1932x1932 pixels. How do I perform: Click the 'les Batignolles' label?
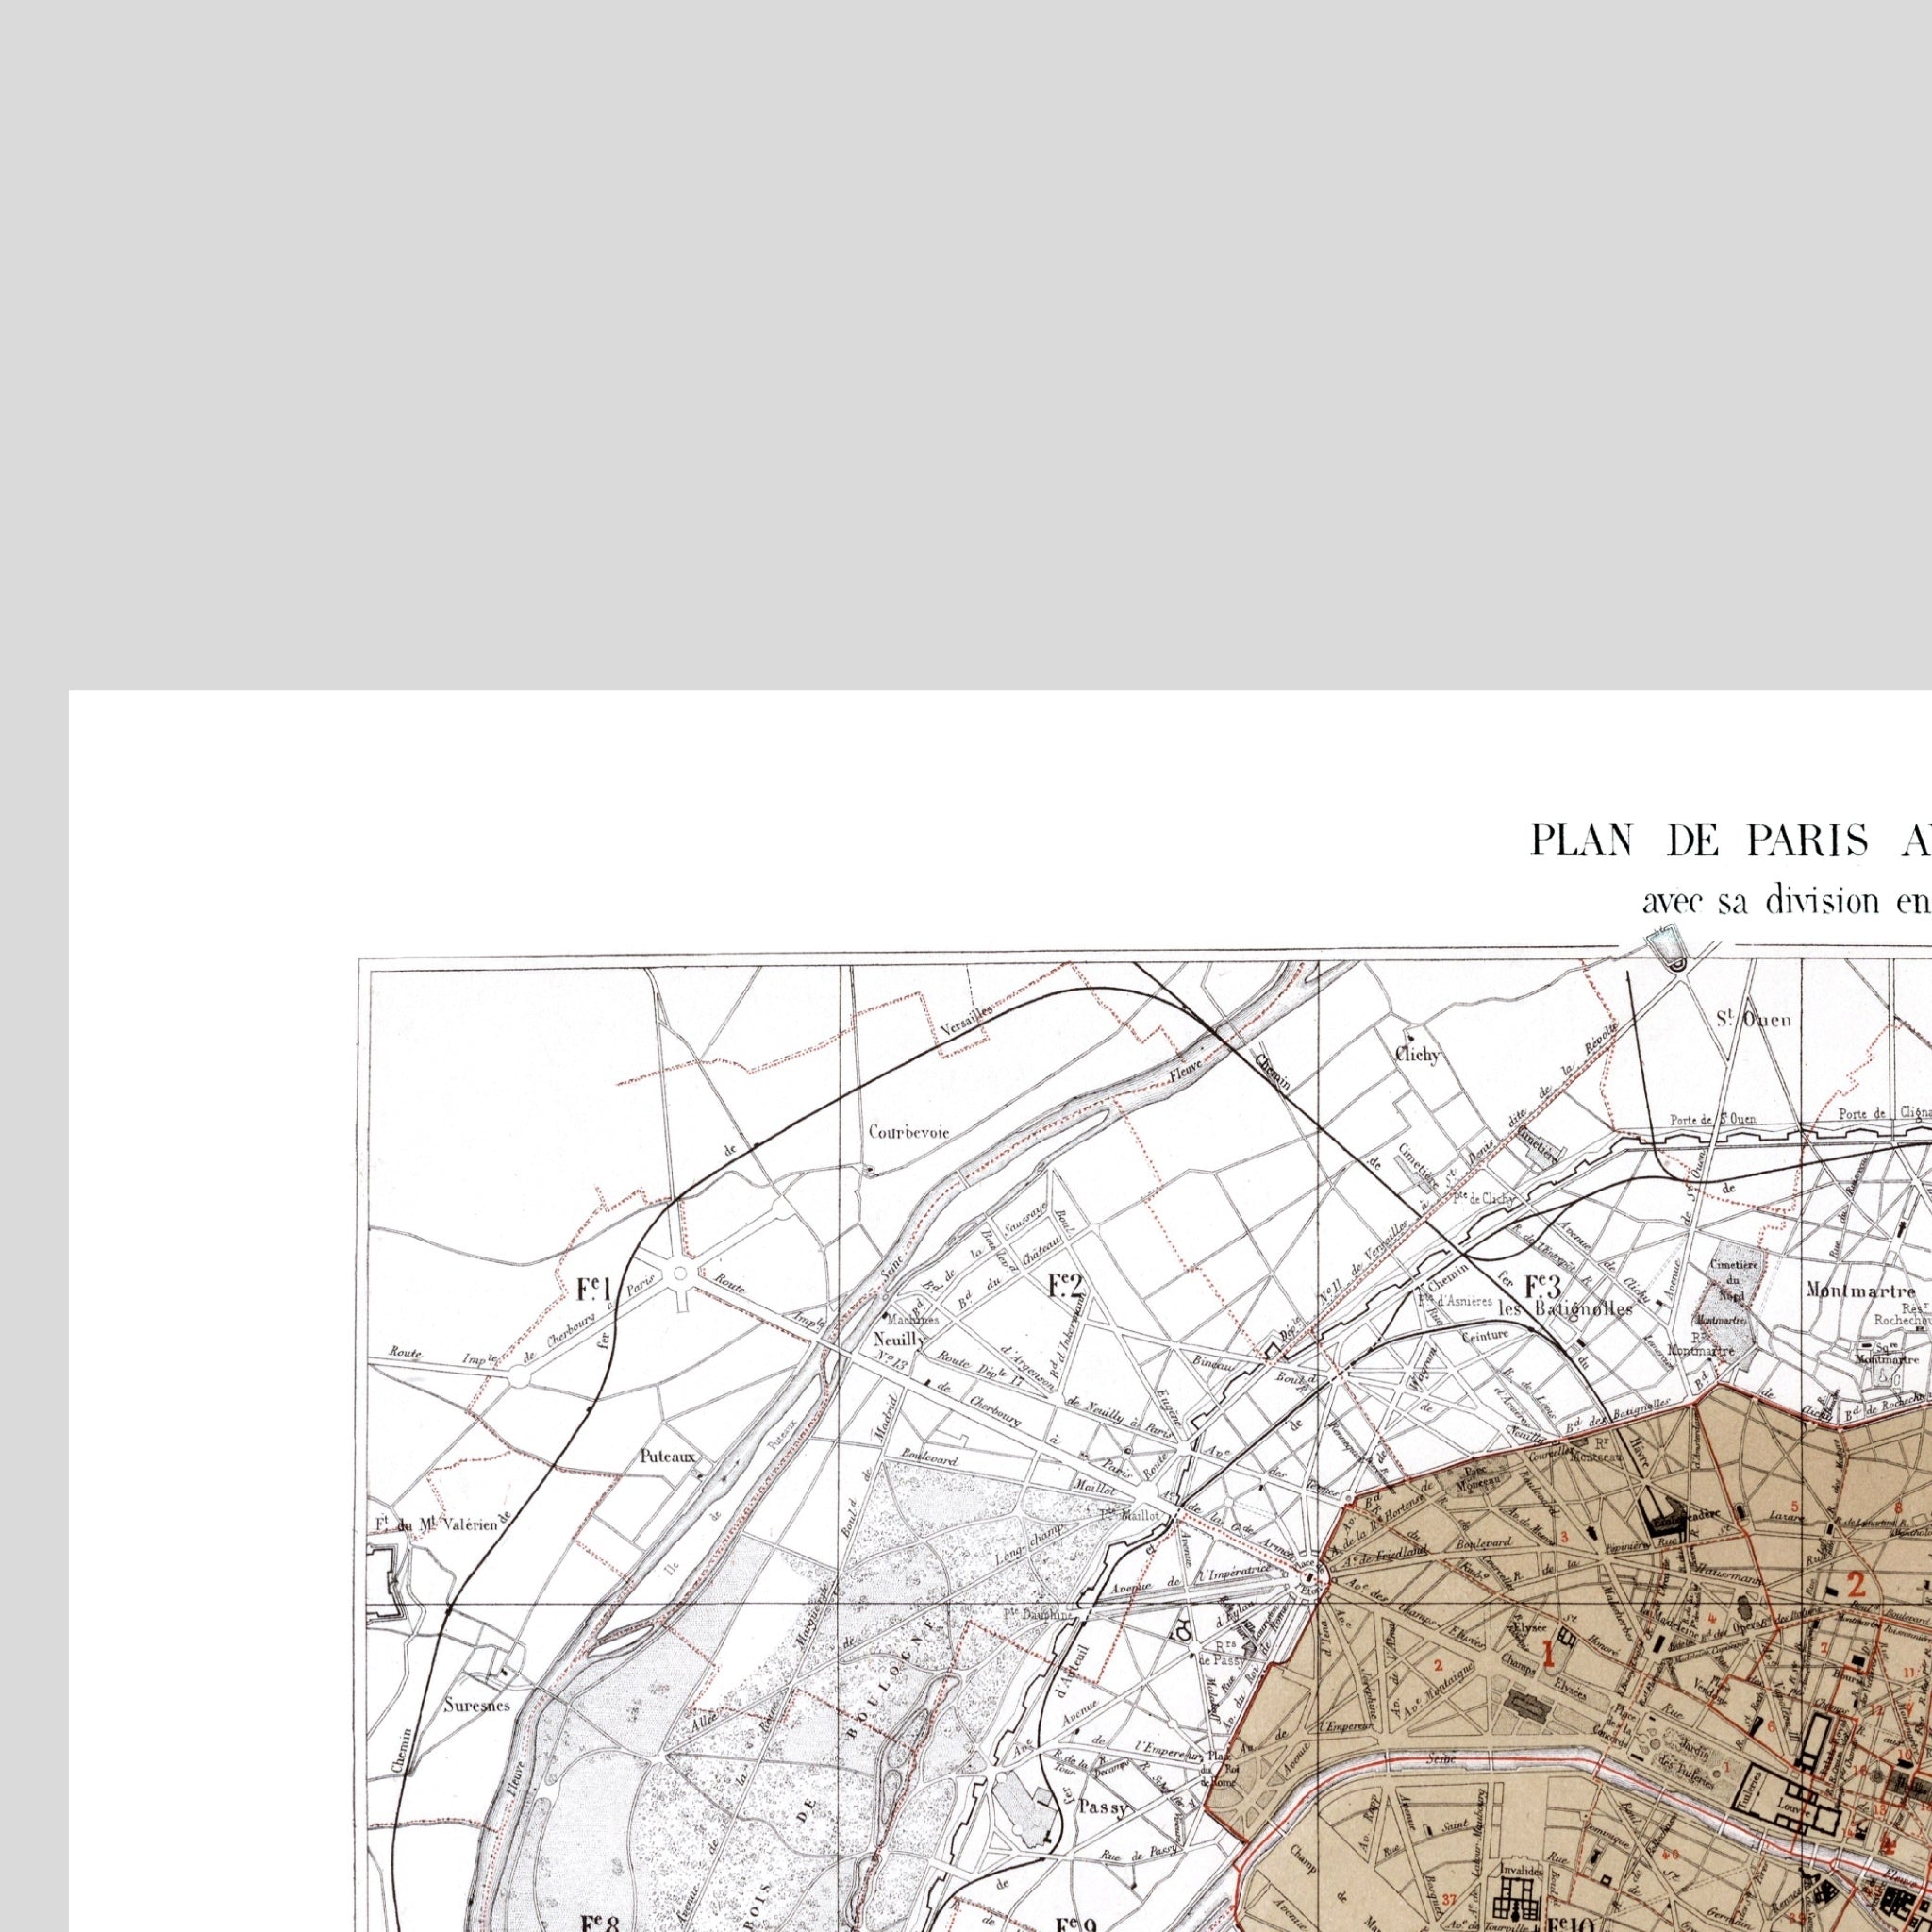1565,1308
